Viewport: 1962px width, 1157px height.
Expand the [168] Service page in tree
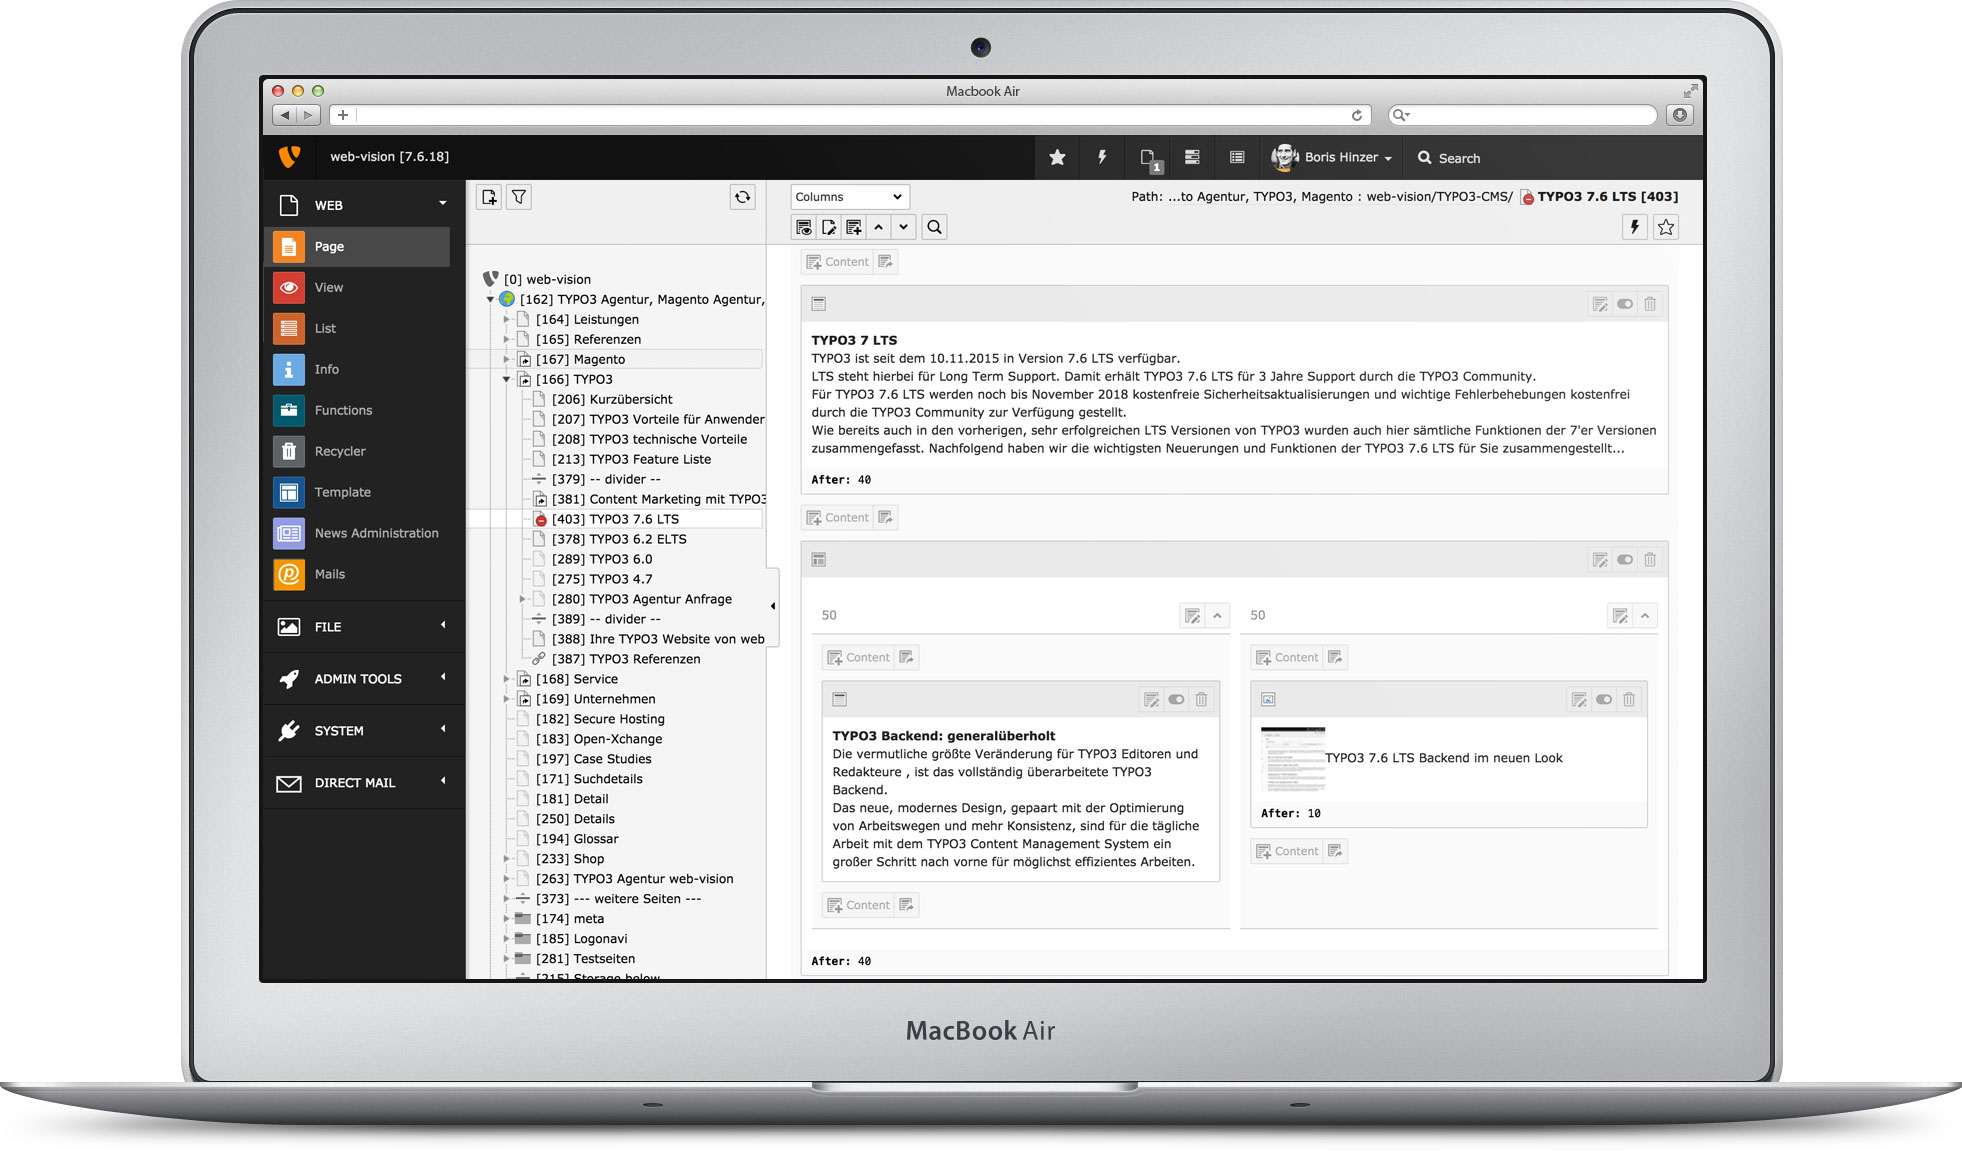(x=508, y=678)
